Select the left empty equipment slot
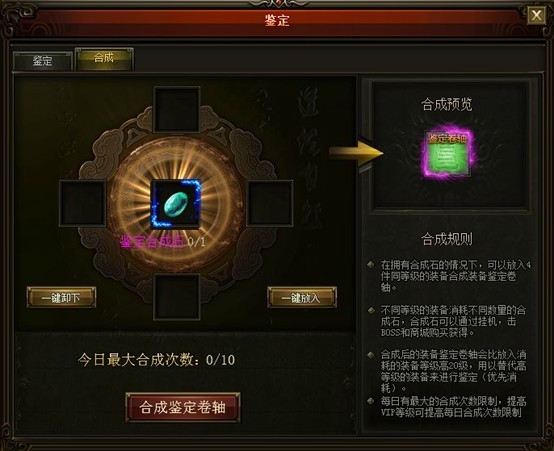 (83, 203)
